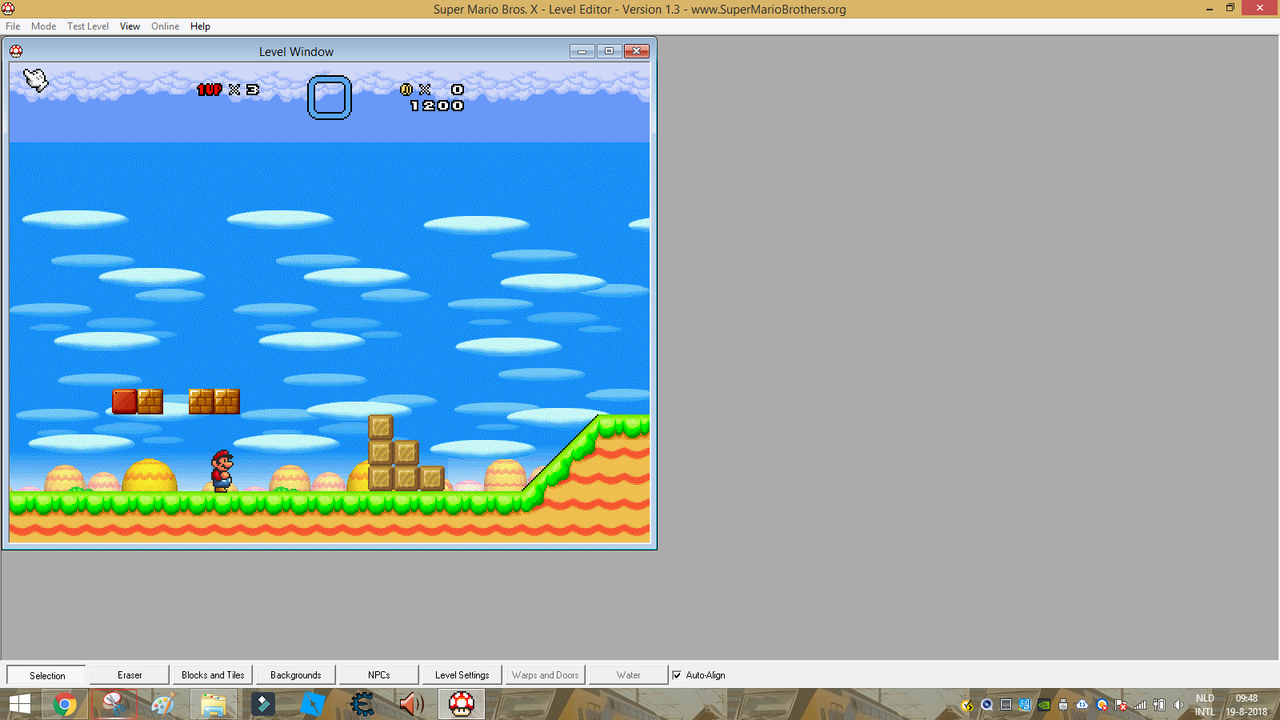1280x720 pixels.
Task: Click the cloud sync tray icon
Action: click(x=1082, y=705)
